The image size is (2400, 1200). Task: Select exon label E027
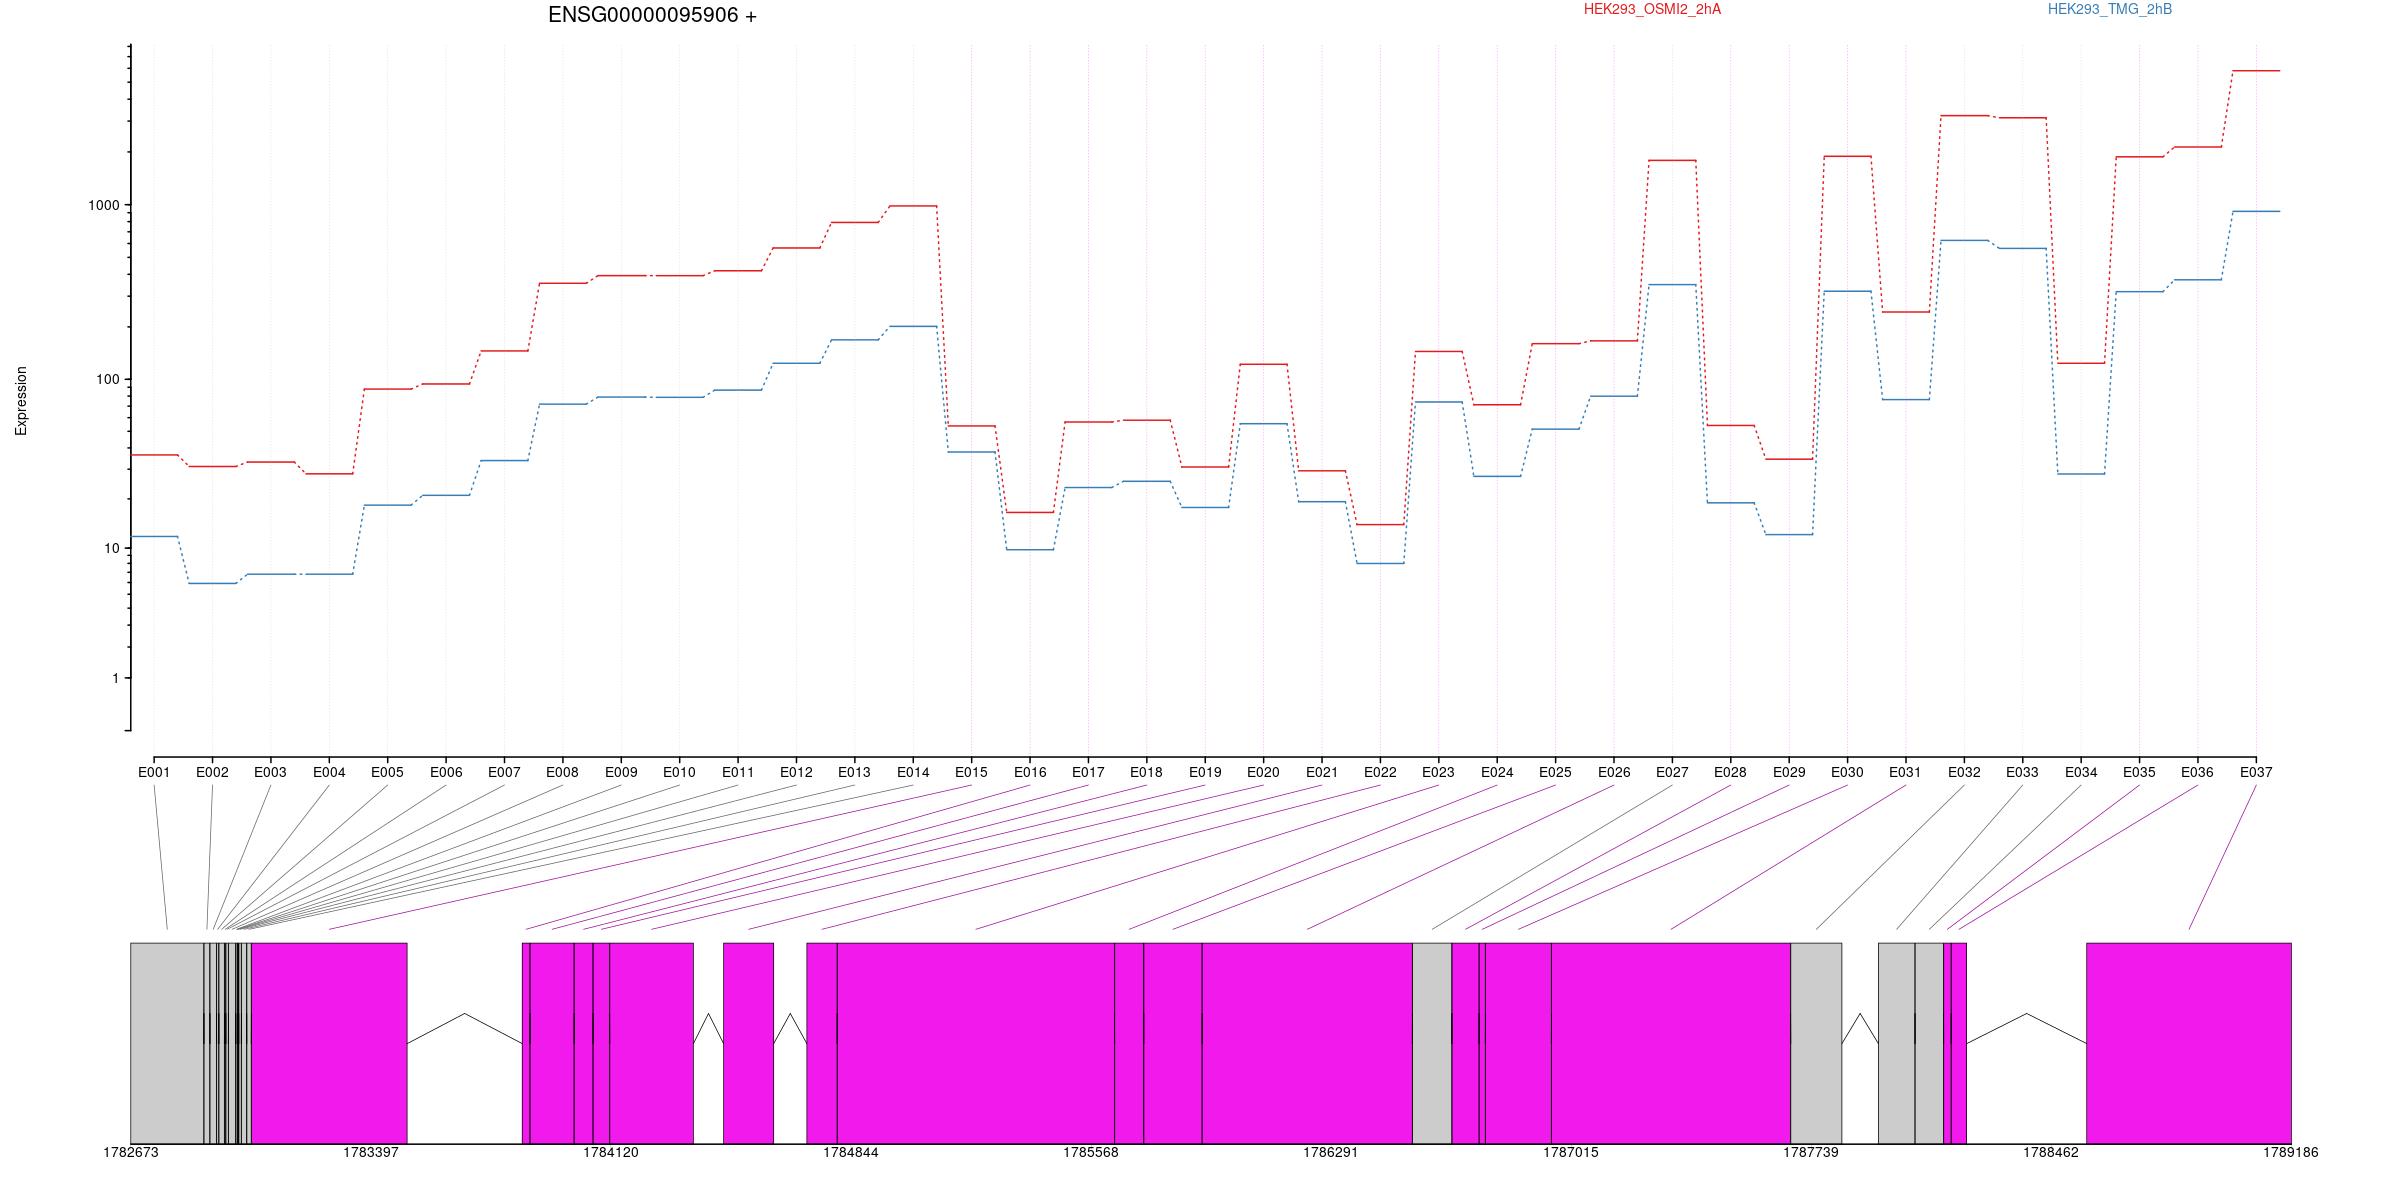(x=1672, y=772)
